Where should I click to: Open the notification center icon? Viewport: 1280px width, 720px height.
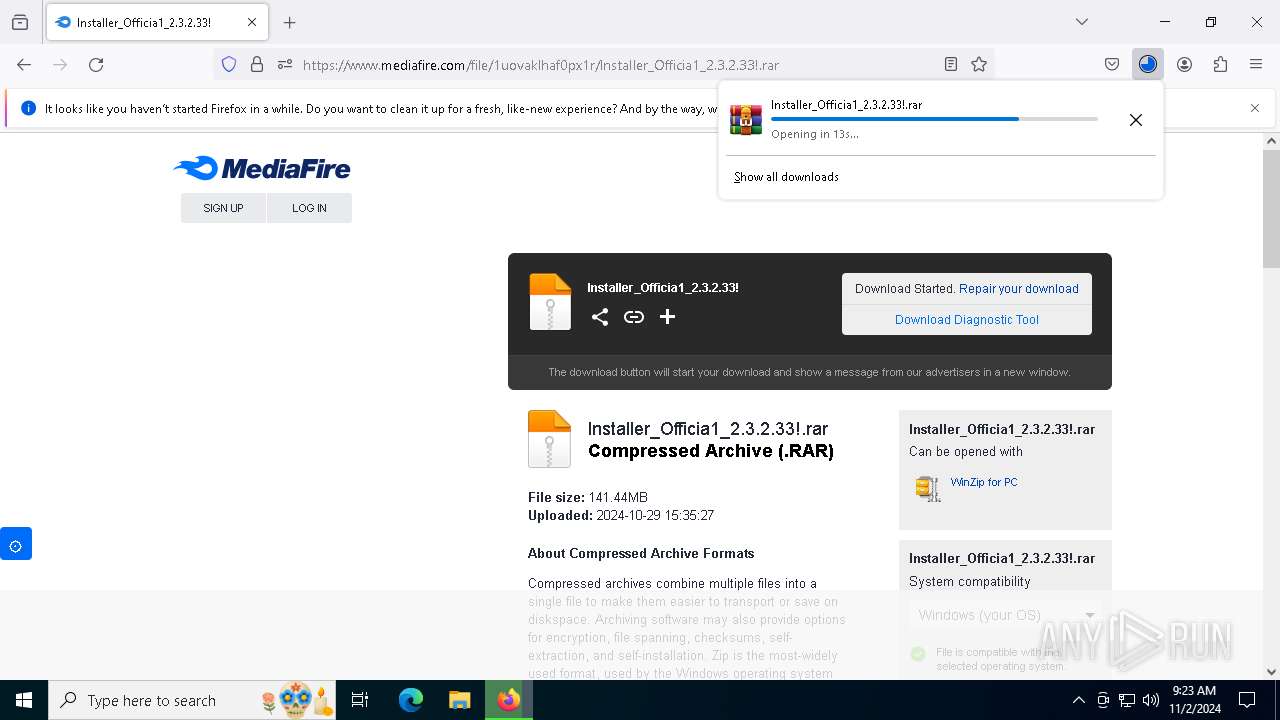tap(1247, 700)
